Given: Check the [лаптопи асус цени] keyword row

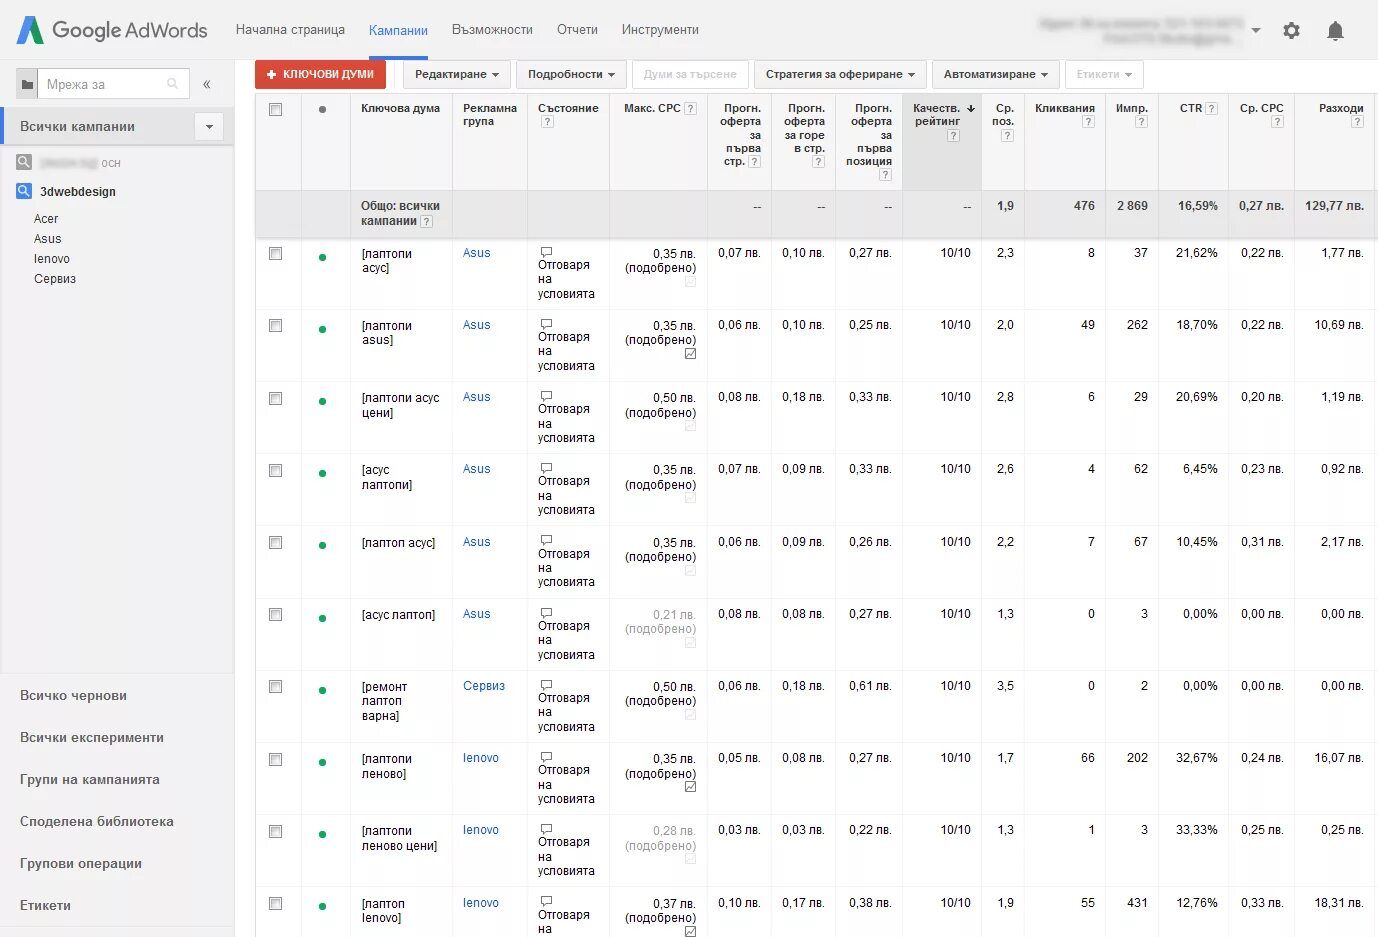Looking at the screenshot, I should click(x=275, y=398).
